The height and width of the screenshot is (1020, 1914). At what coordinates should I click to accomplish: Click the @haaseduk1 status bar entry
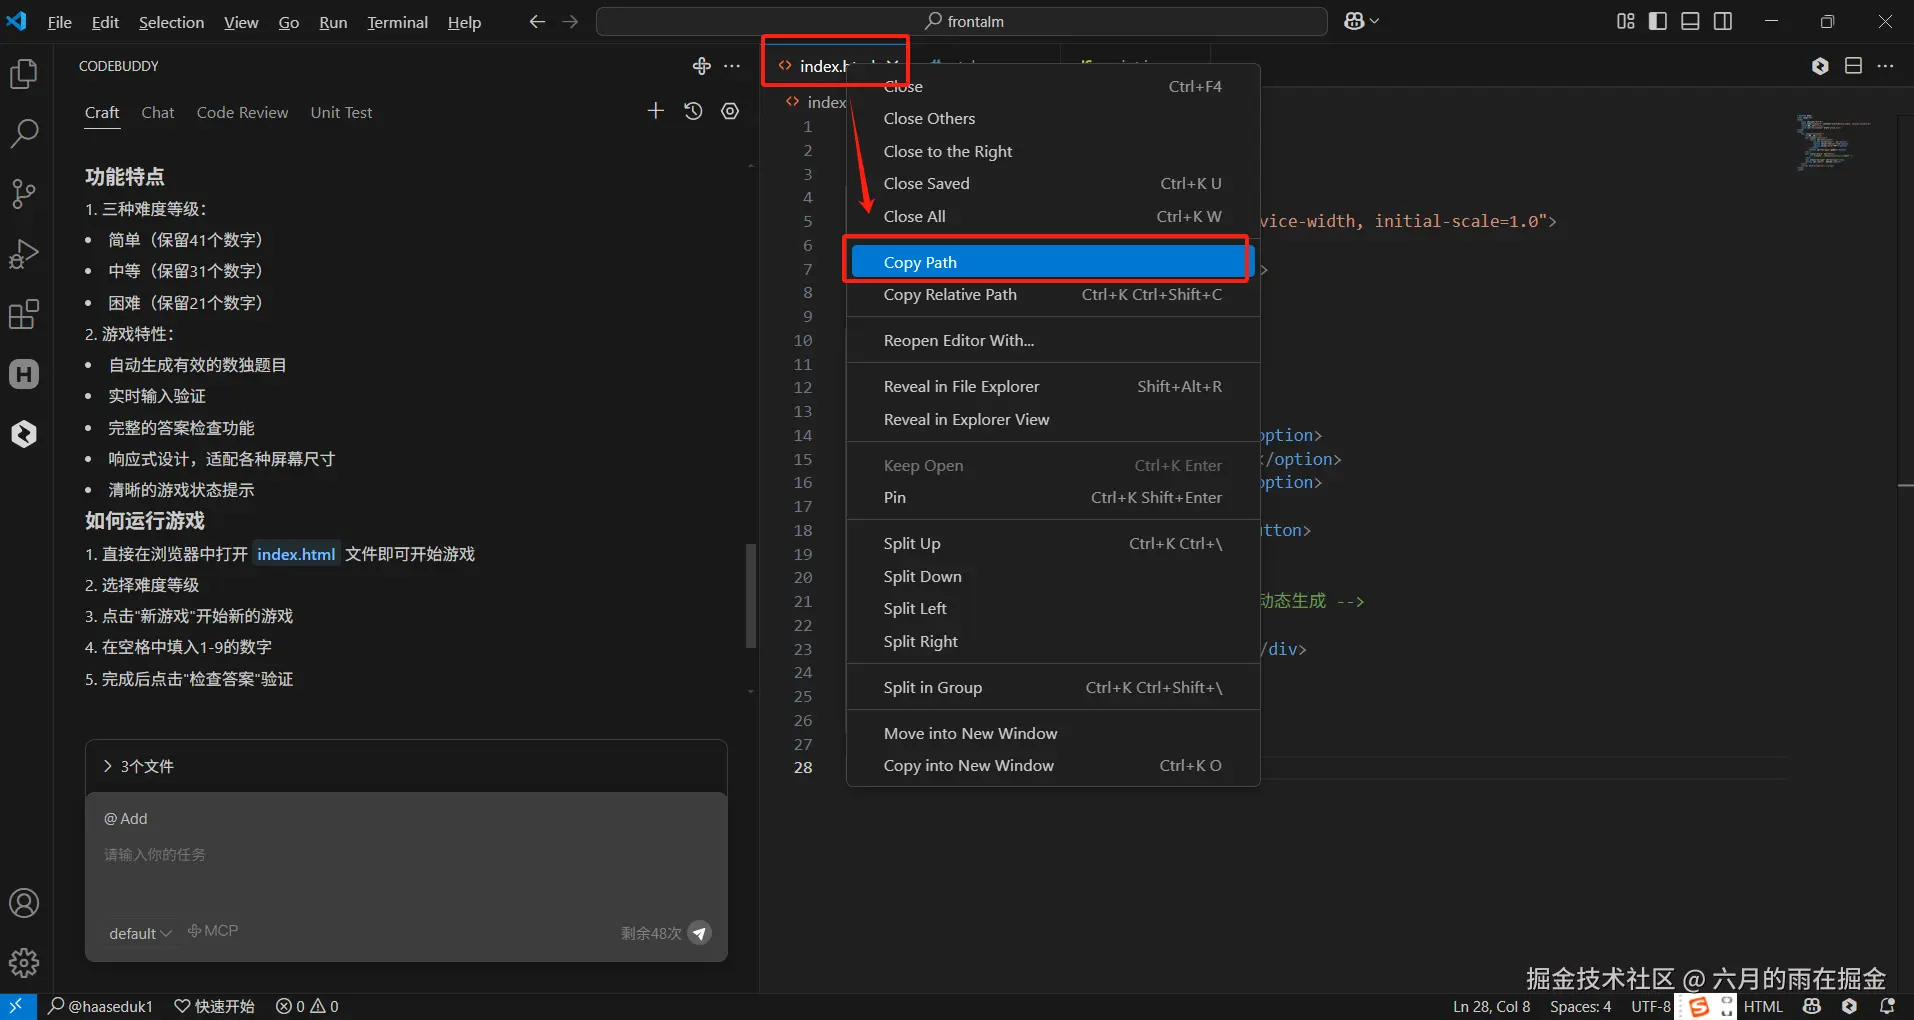[x=101, y=1006]
